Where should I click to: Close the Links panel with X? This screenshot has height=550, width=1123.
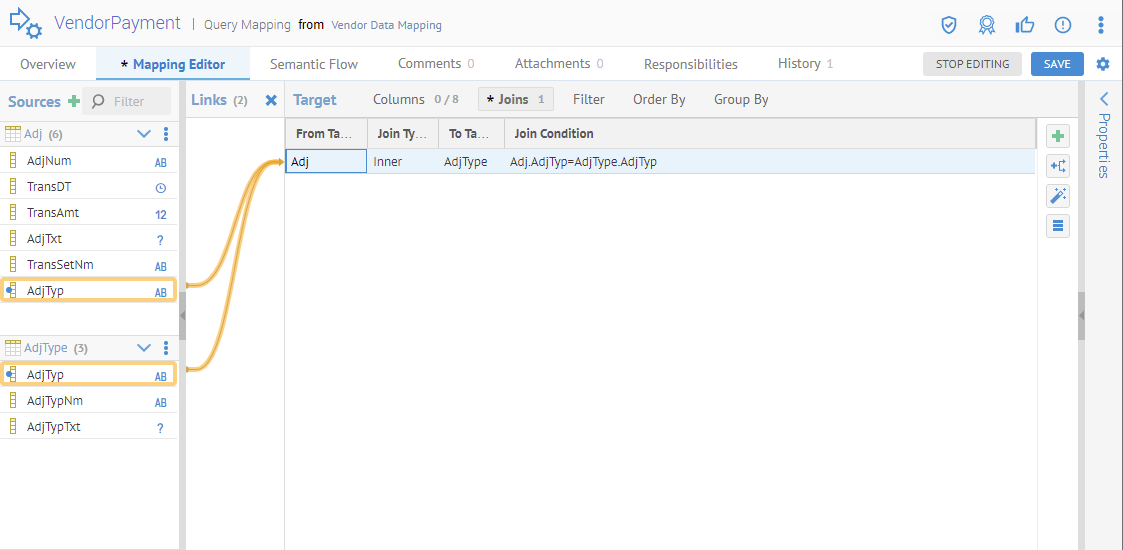pyautogui.click(x=271, y=100)
